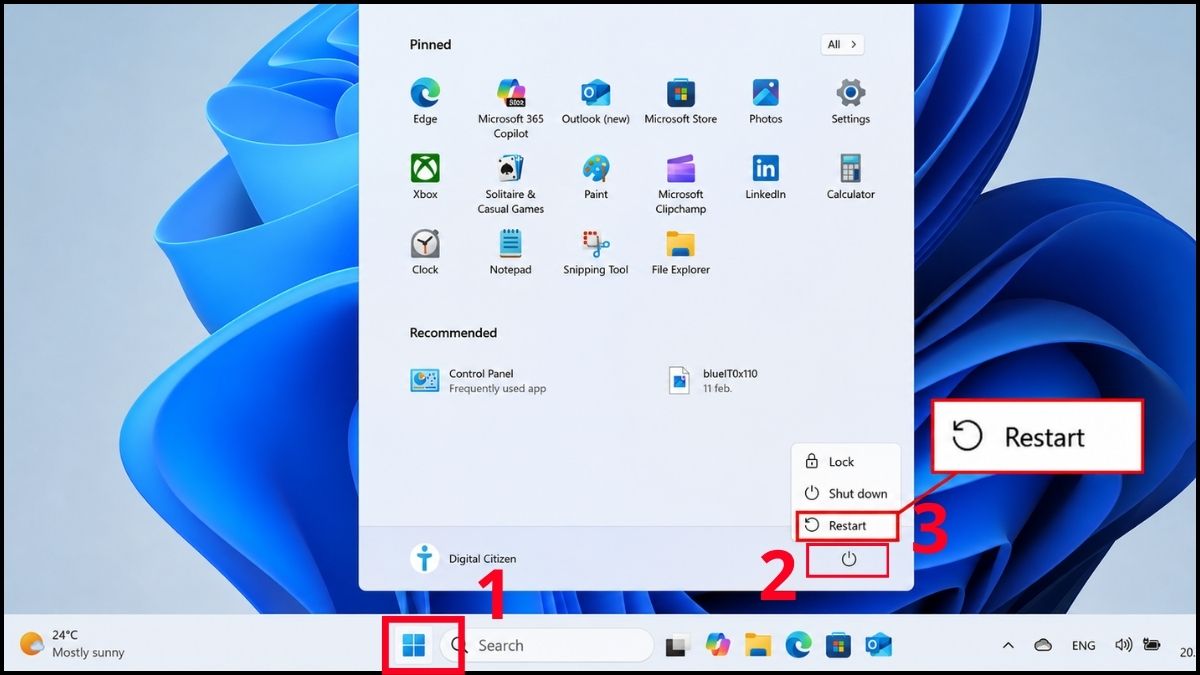Click the Power button in Start
Viewport: 1200px width, 675px height.
coord(848,559)
